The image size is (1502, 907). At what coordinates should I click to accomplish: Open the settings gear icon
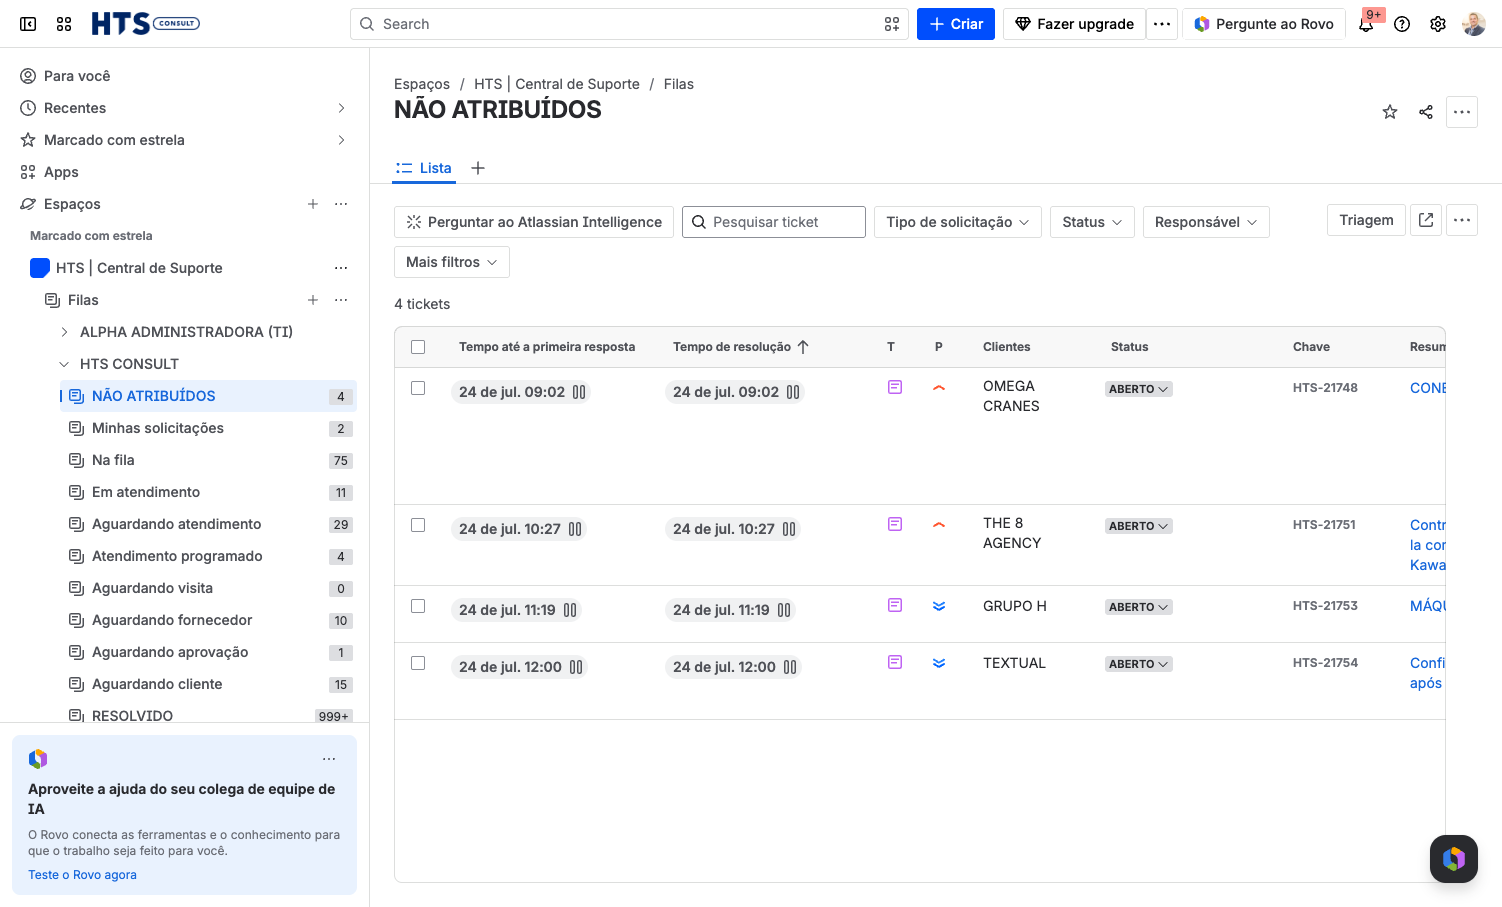tap(1438, 24)
